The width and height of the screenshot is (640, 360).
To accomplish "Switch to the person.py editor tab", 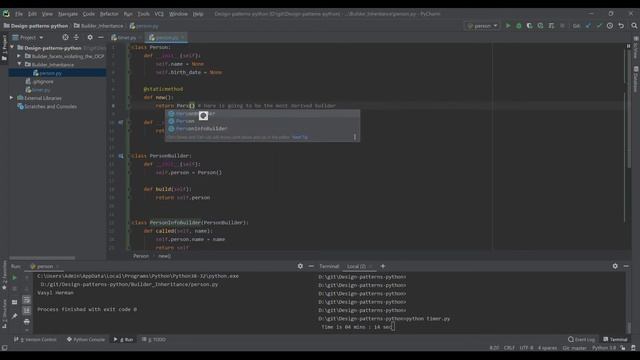I will (167, 38).
